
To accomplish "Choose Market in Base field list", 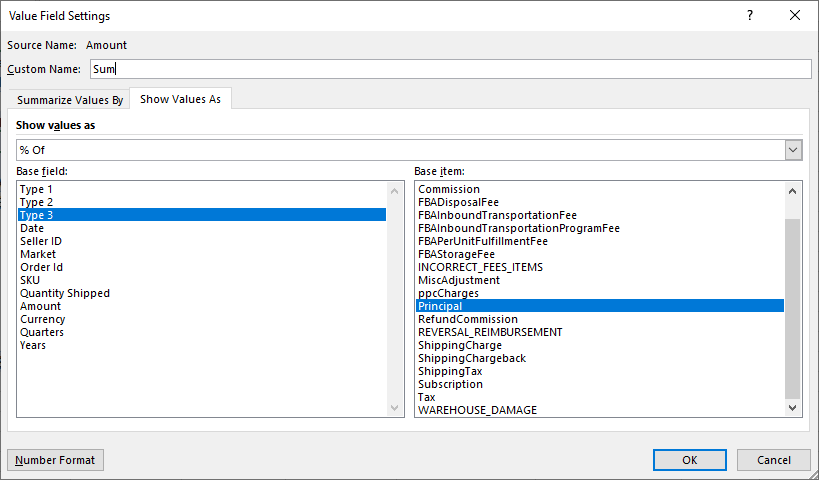I will pos(202,254).
